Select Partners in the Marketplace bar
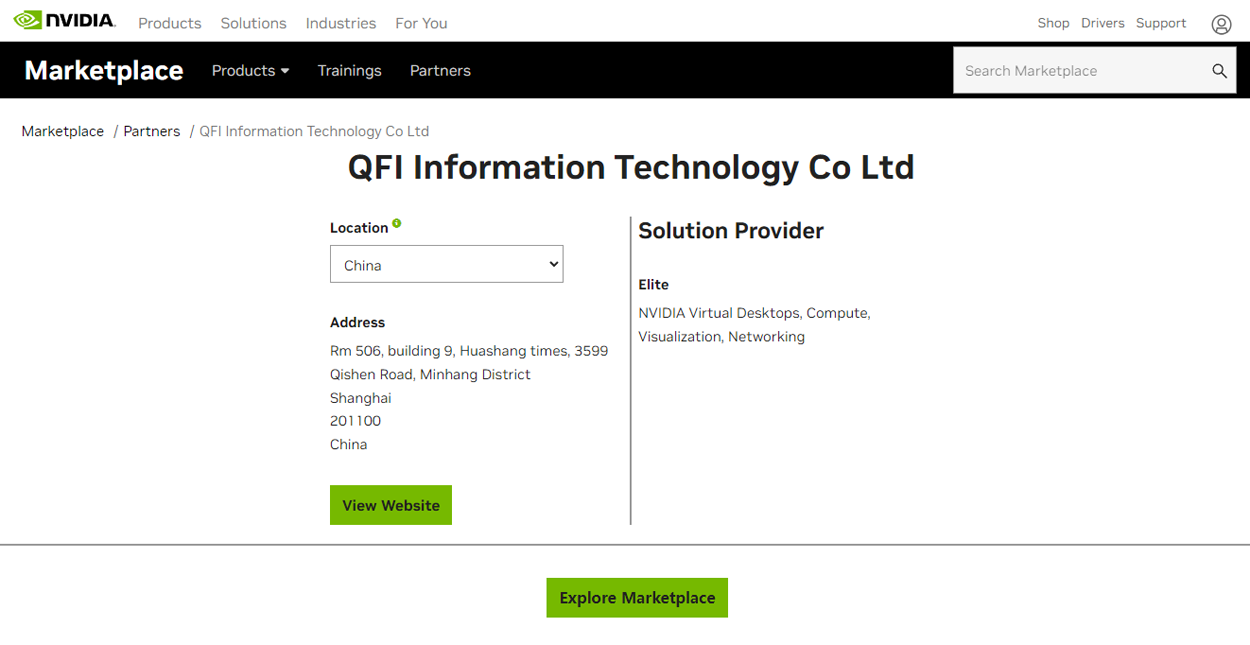Viewport: 1250px width, 645px height. click(x=440, y=71)
